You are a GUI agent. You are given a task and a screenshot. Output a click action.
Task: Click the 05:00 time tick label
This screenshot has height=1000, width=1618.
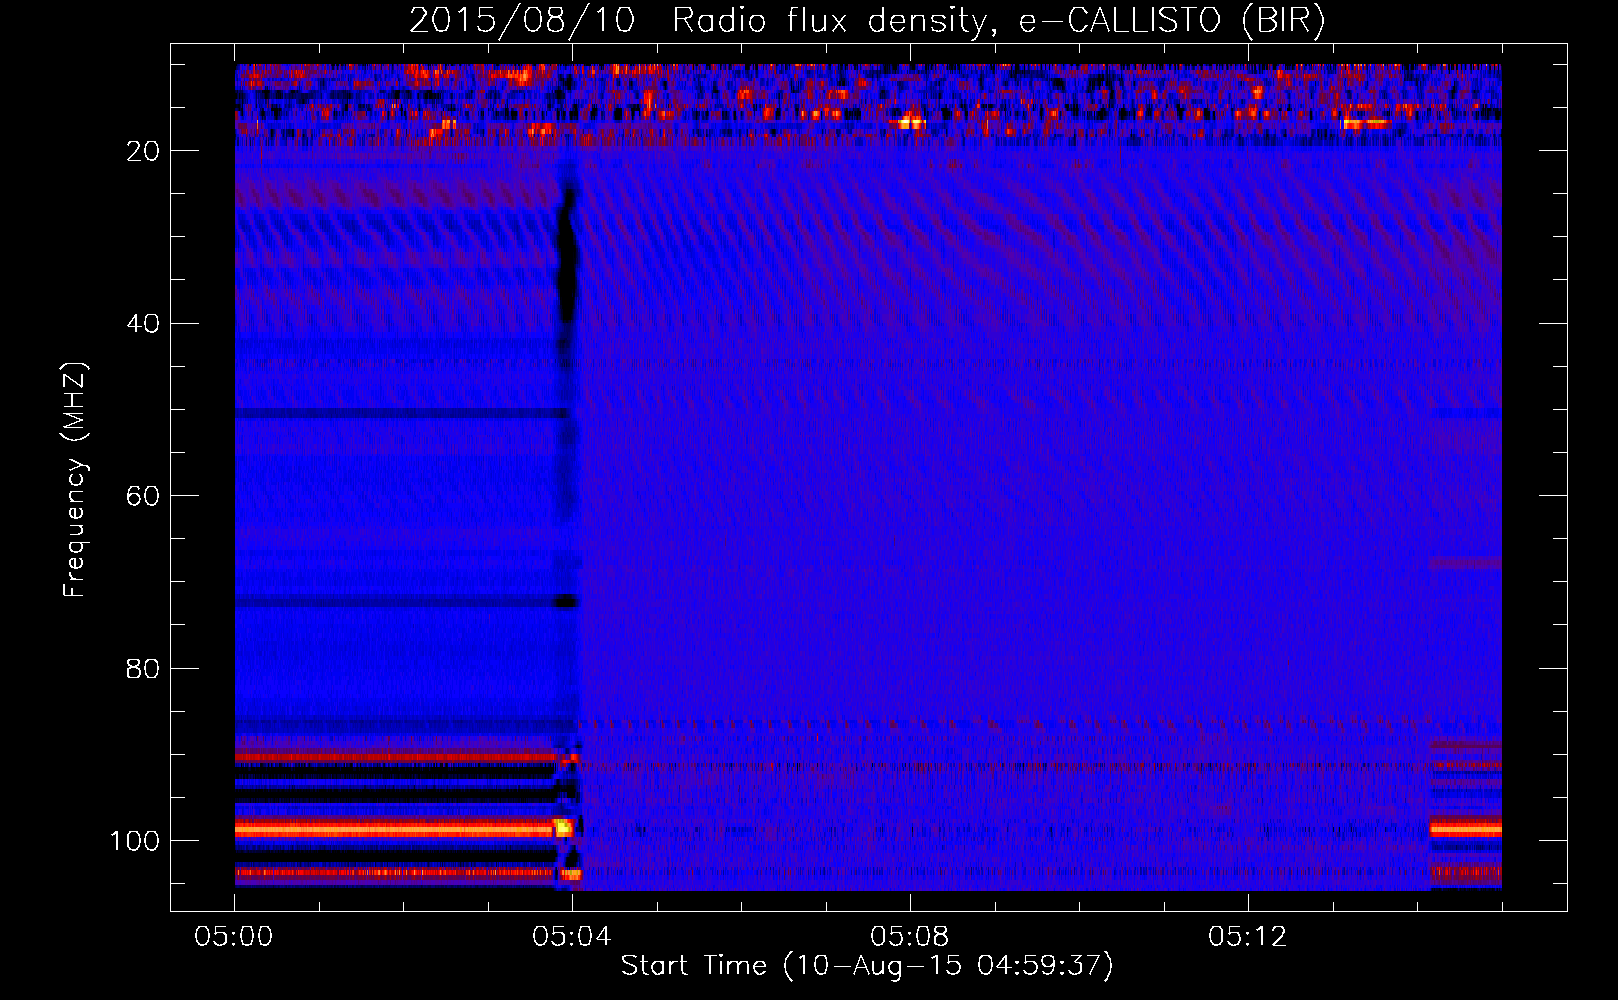pyautogui.click(x=234, y=937)
